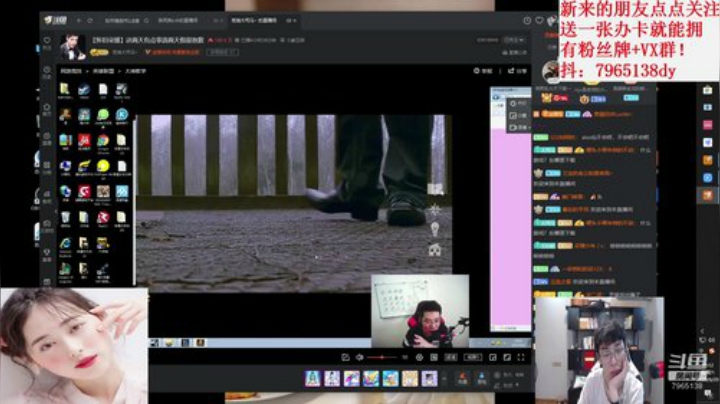
Task: Click the heart icon in the left sidebar
Action: (x=47, y=41)
